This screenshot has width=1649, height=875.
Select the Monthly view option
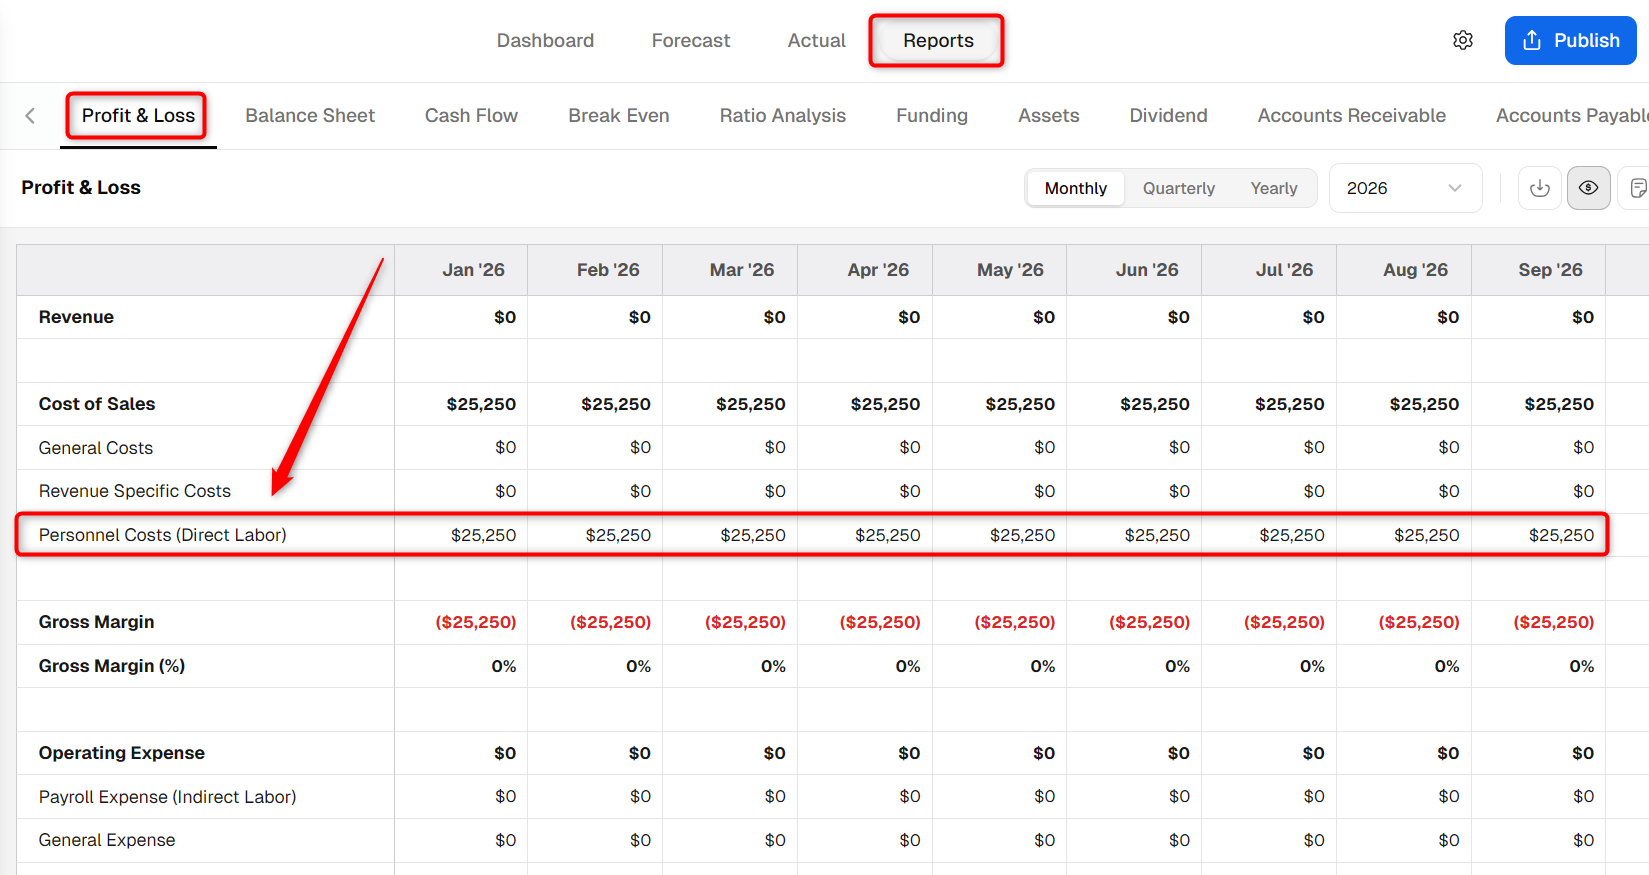[x=1076, y=188]
